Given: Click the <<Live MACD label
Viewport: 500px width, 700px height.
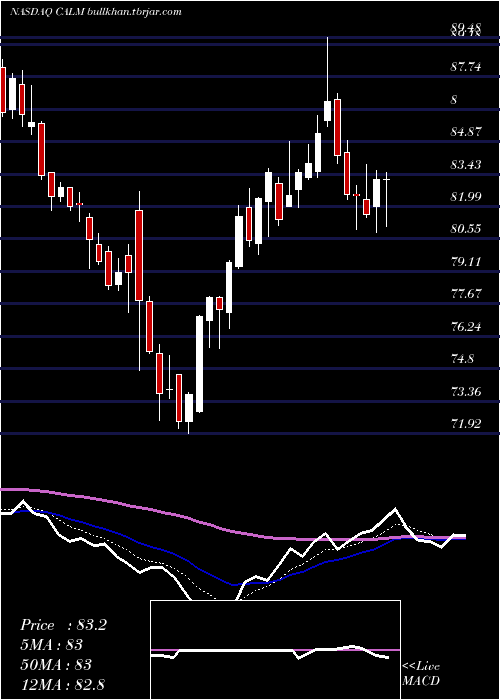Looking at the screenshot, I should point(421,673).
